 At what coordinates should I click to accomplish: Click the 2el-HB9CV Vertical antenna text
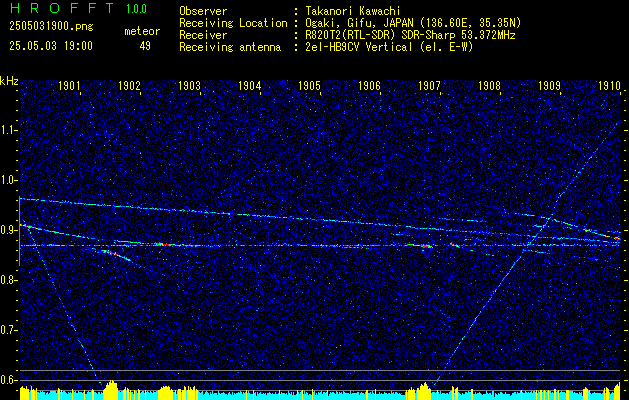[390, 47]
